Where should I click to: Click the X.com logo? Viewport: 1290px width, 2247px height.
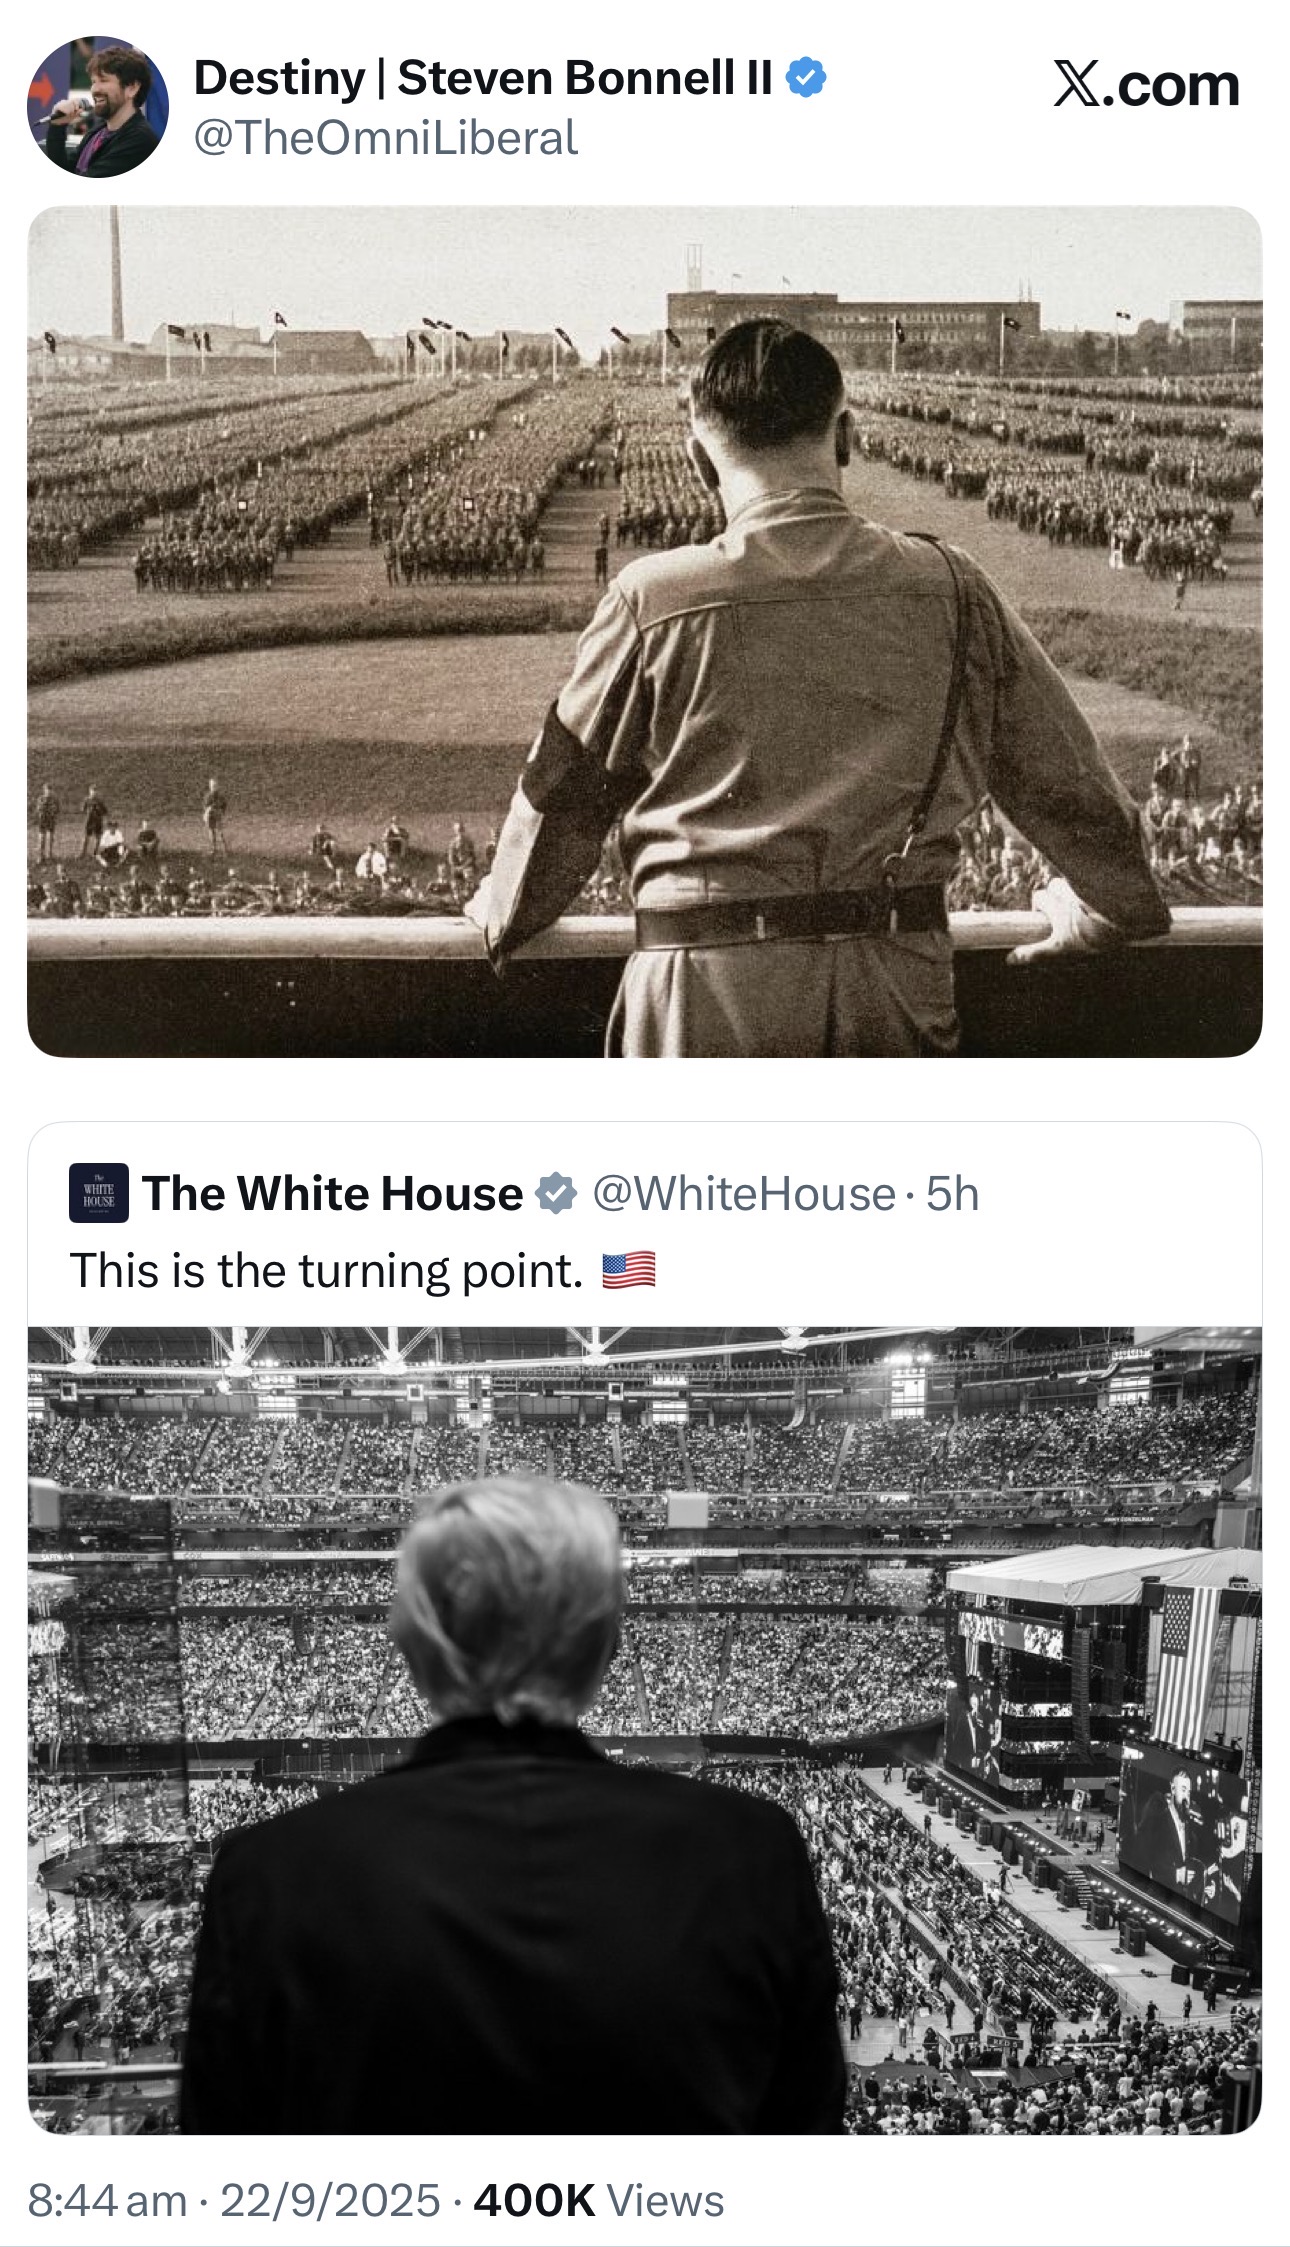pos(1146,84)
